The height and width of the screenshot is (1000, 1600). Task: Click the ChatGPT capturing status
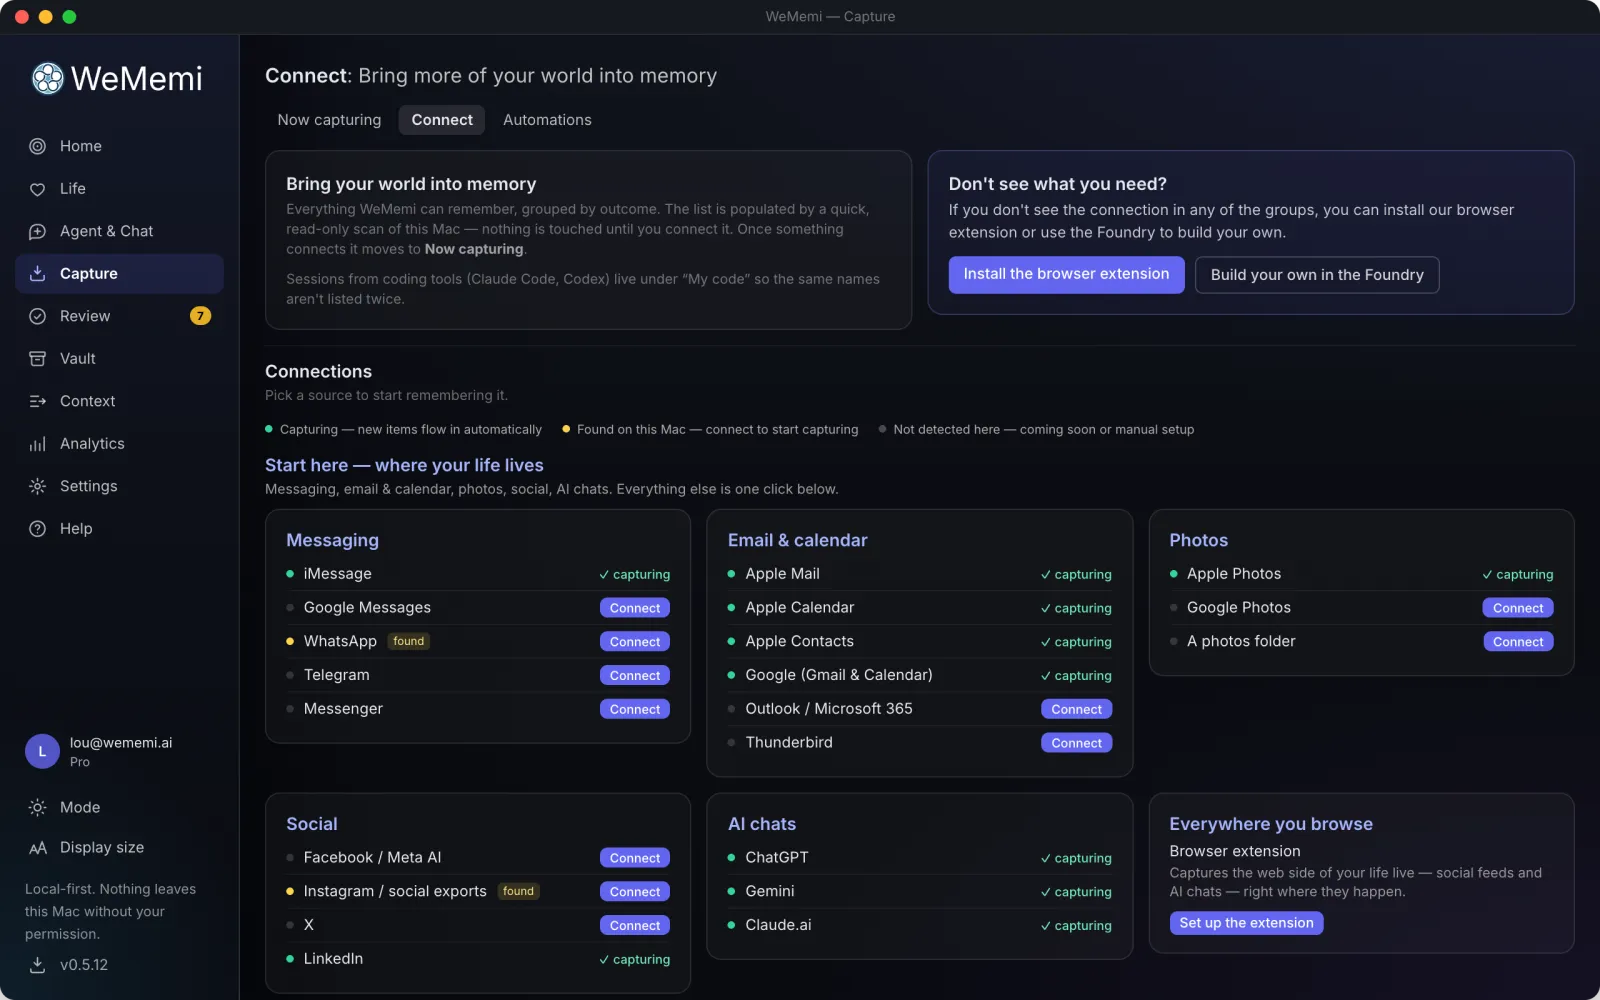(1076, 858)
